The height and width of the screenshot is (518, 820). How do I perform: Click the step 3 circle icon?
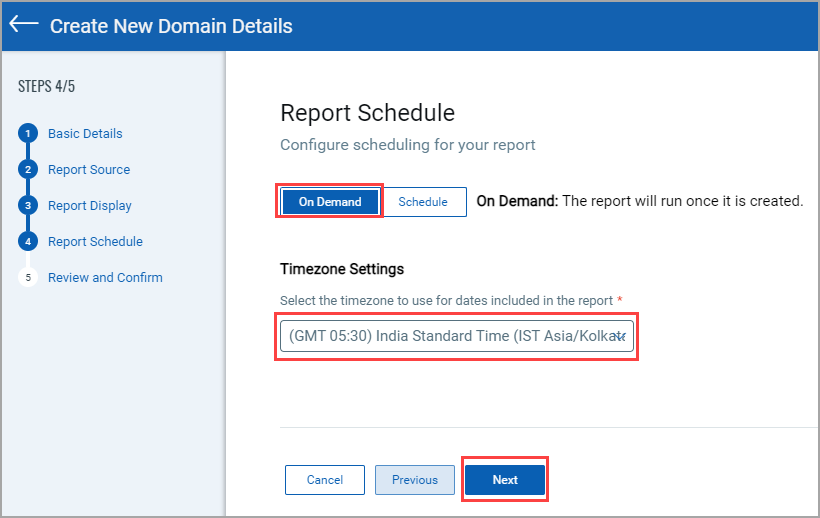pos(28,206)
